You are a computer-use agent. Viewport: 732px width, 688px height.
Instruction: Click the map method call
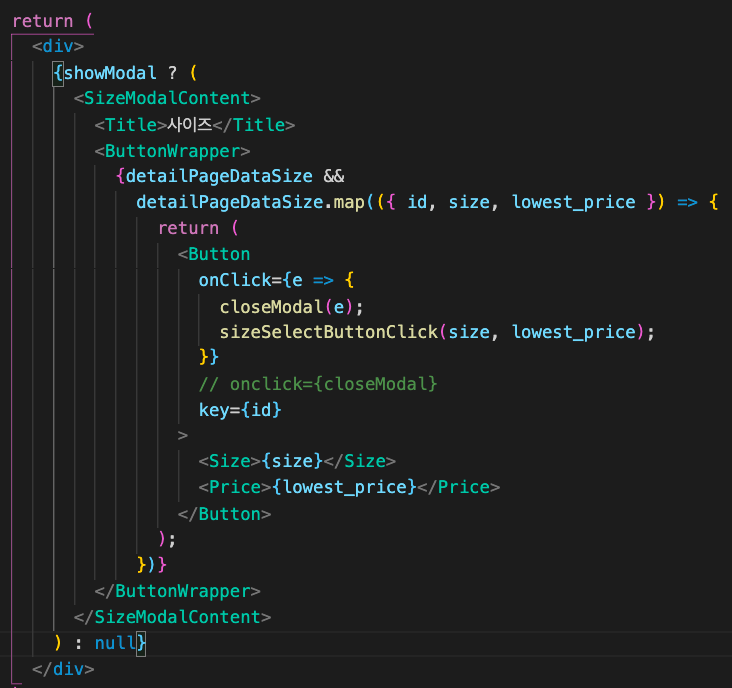click(x=349, y=202)
